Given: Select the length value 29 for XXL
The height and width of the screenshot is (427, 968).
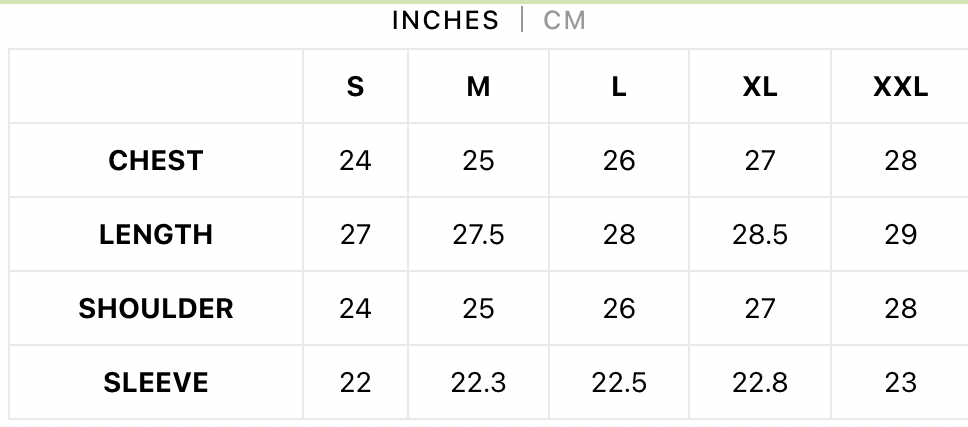Looking at the screenshot, I should point(900,234).
